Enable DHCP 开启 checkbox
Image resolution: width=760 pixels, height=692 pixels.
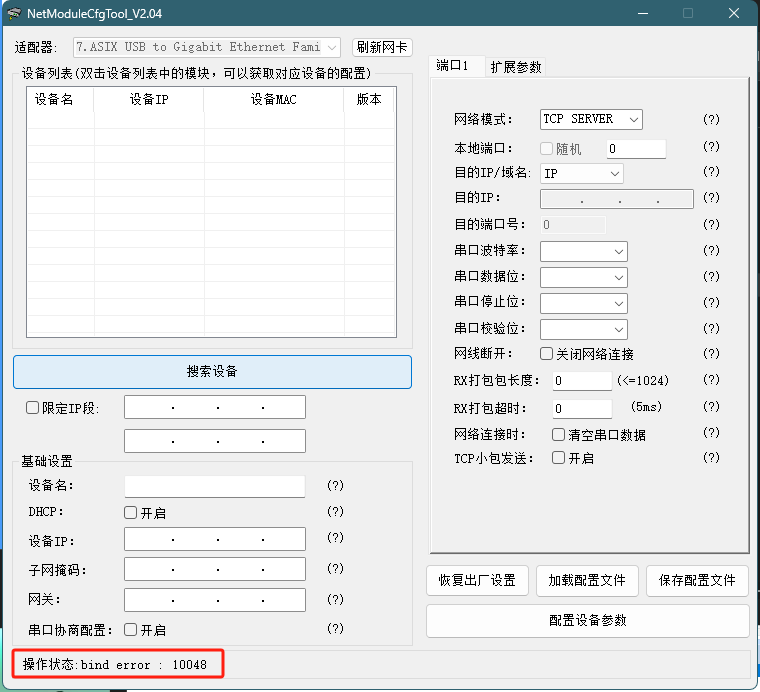[130, 513]
